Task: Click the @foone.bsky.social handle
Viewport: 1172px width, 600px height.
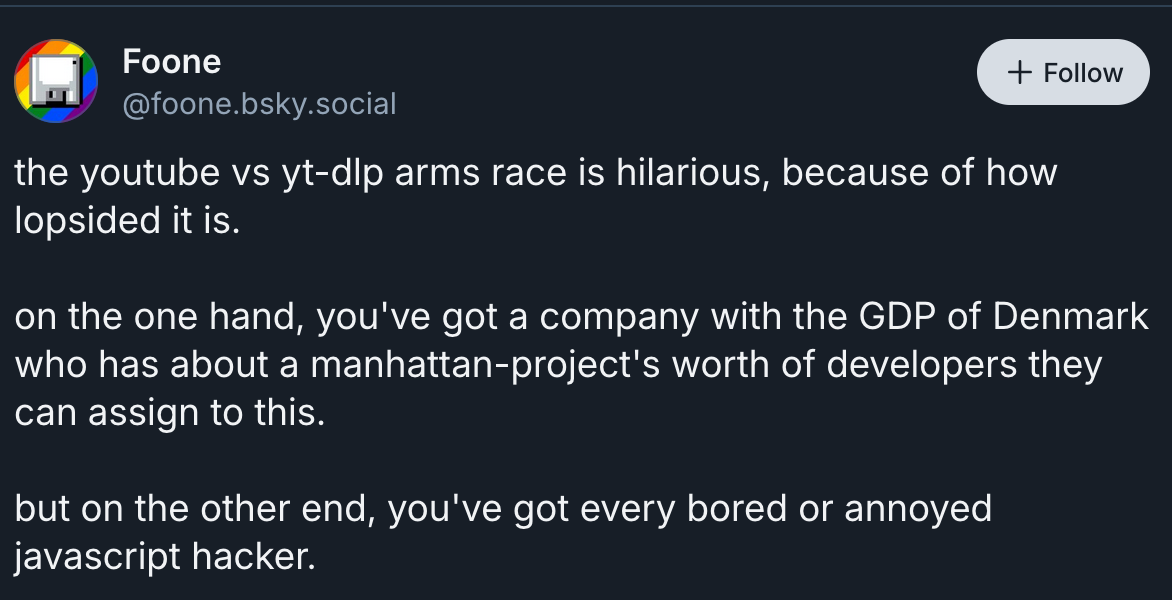Action: (259, 103)
